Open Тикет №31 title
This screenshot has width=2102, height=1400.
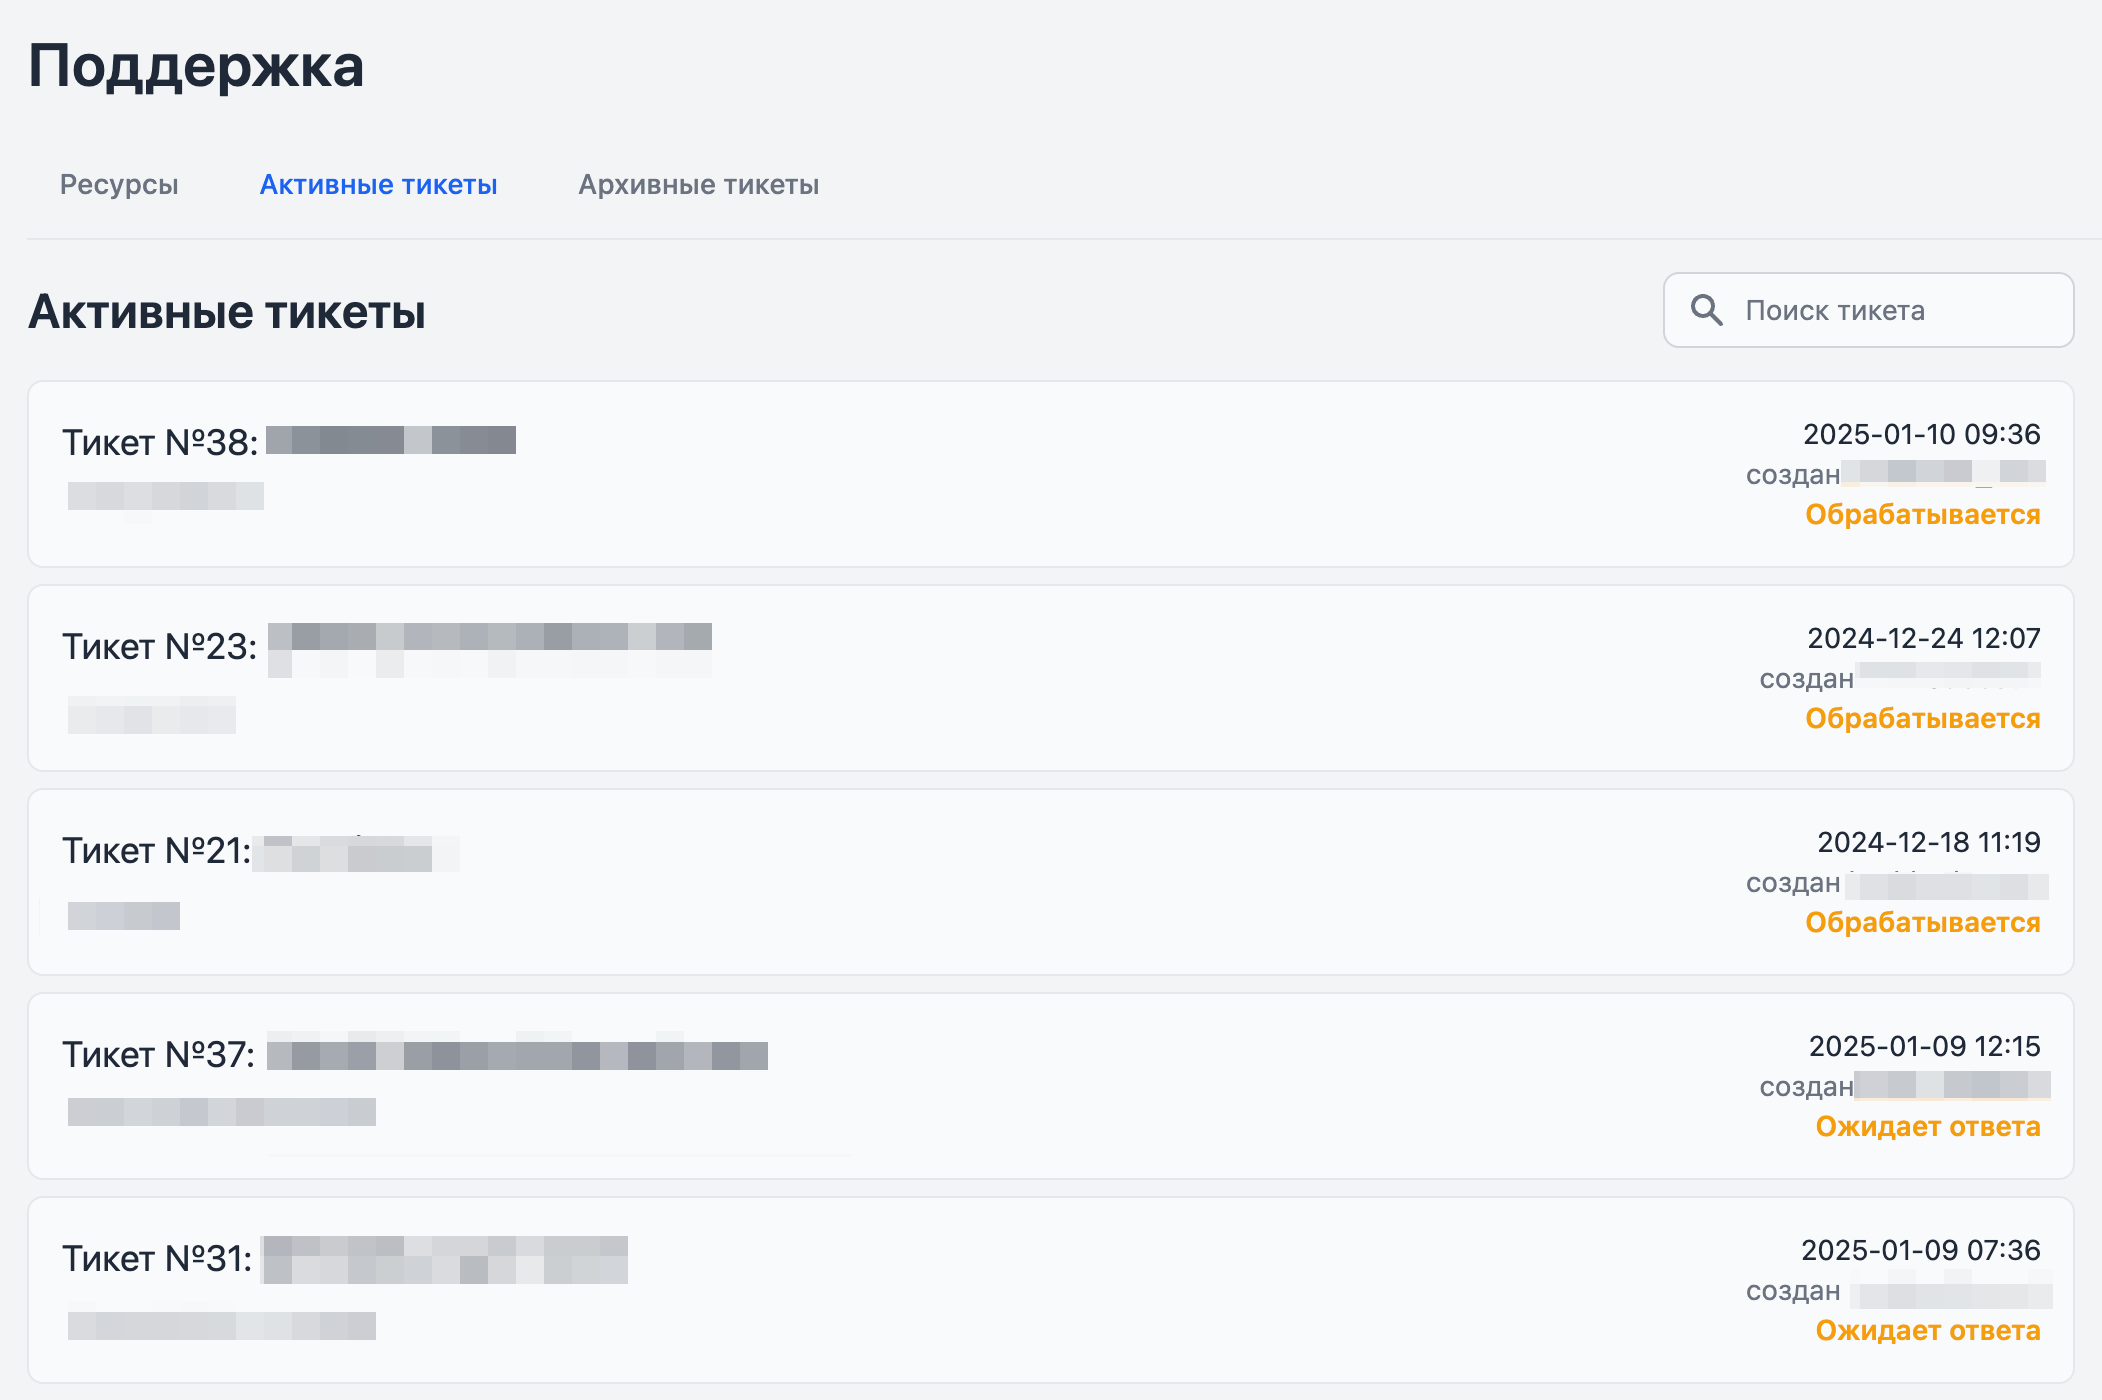pyautogui.click(x=157, y=1258)
